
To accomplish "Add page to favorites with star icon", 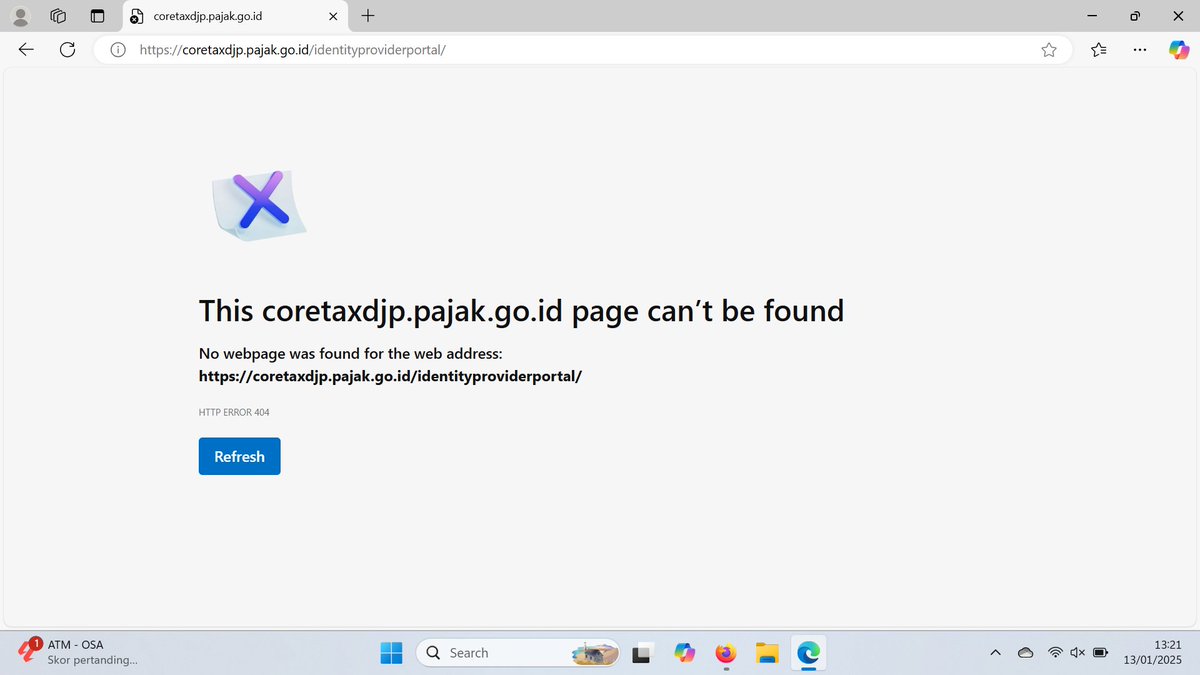I will (1048, 50).
